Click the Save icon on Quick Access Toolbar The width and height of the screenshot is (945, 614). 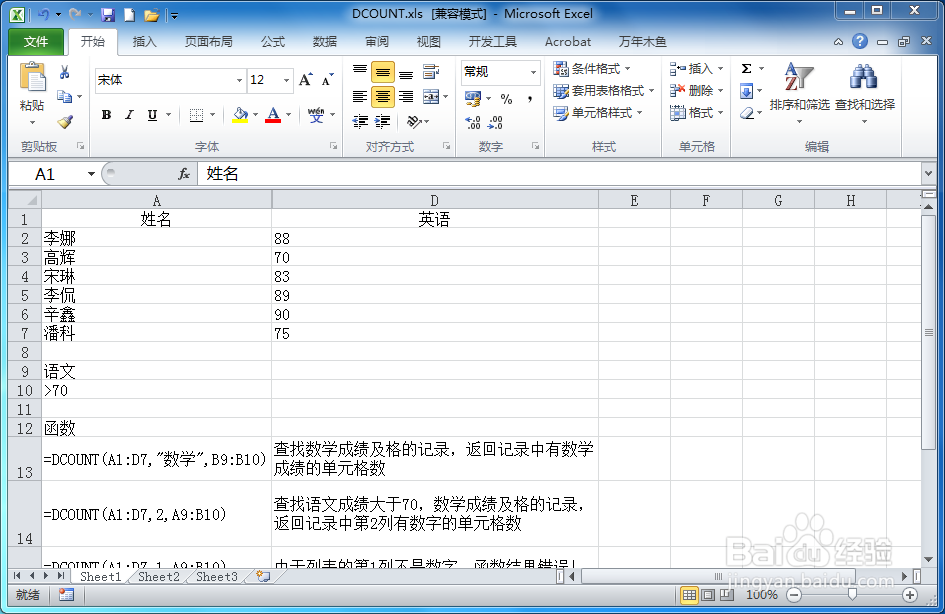(x=108, y=13)
